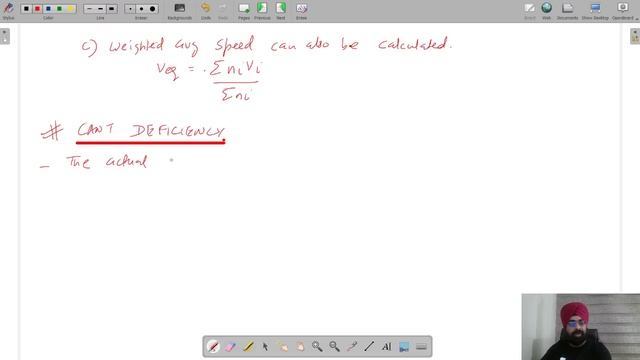Viewport: 640px width, 360px height.
Task: Select the Pen tool in stylus palette
Action: [x=213, y=347]
